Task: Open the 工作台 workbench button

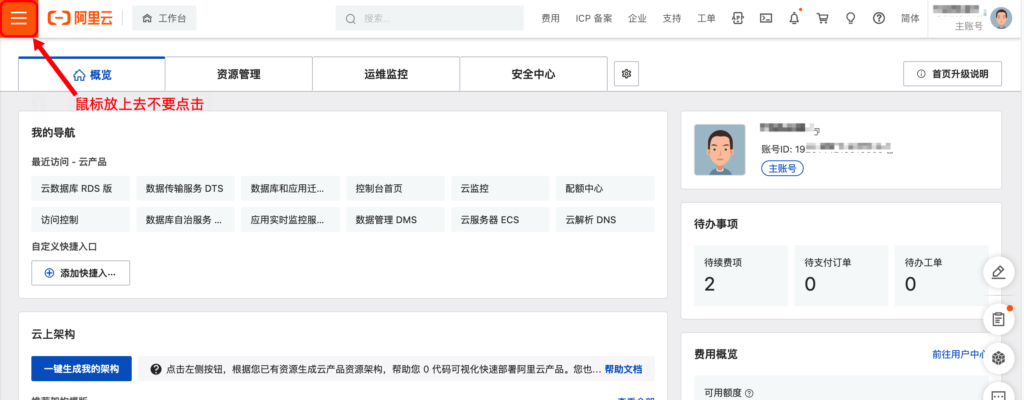Action: pyautogui.click(x=164, y=18)
